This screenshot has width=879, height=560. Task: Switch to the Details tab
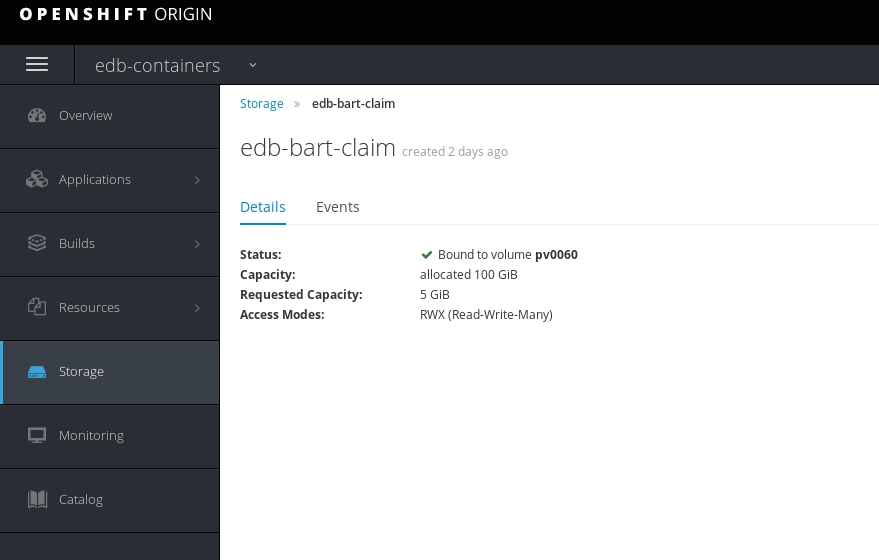[x=263, y=207]
